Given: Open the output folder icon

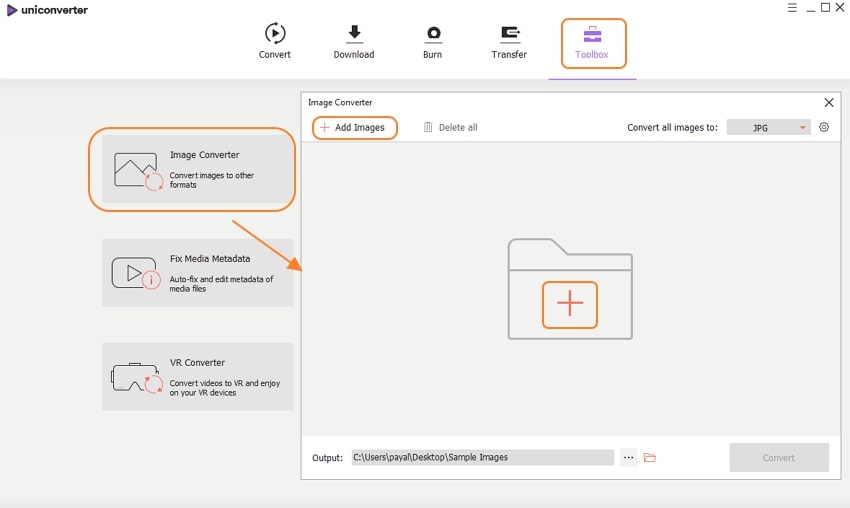Looking at the screenshot, I should pos(650,457).
